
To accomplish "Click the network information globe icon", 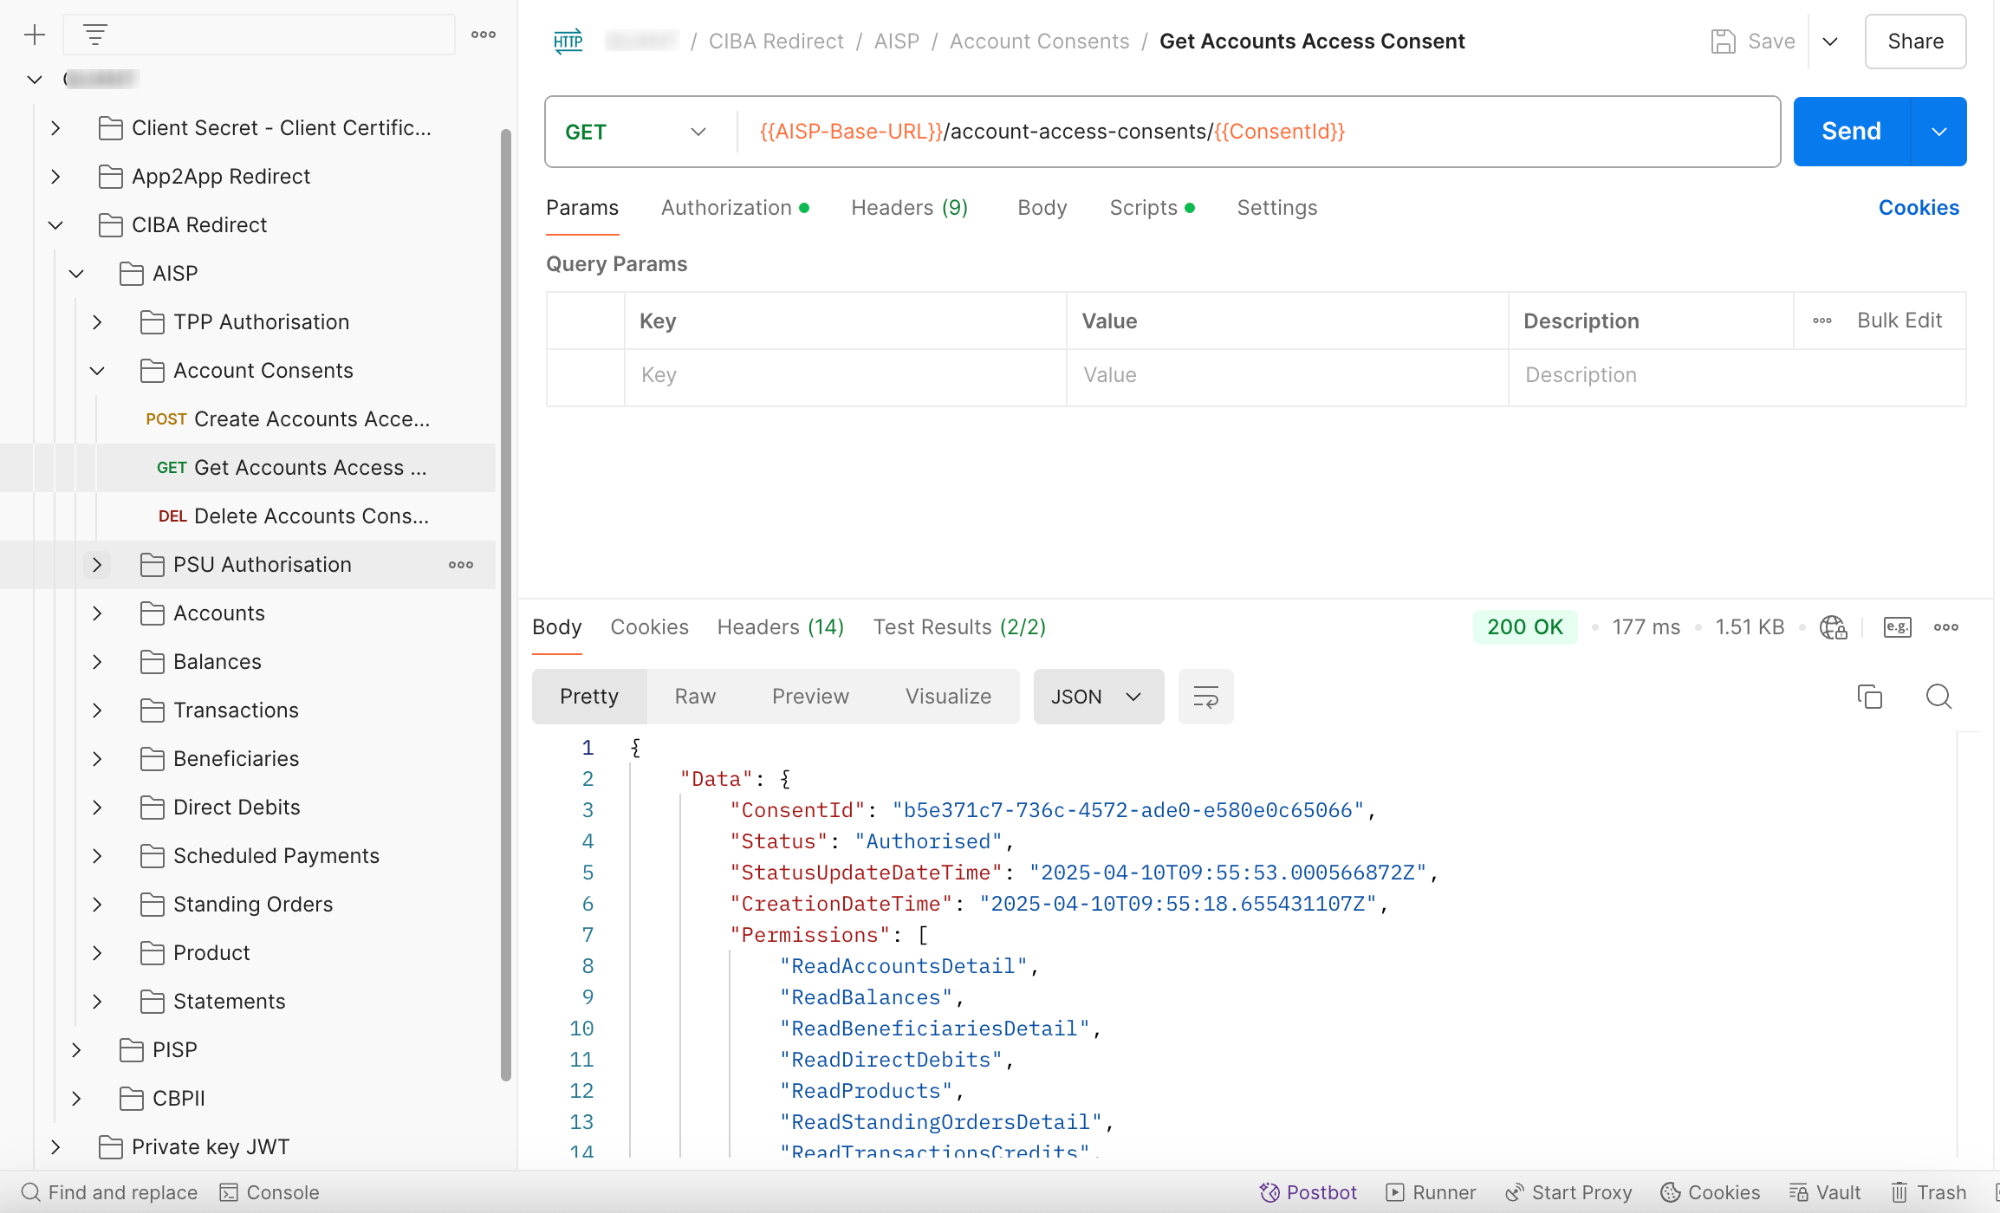I will tap(1832, 627).
